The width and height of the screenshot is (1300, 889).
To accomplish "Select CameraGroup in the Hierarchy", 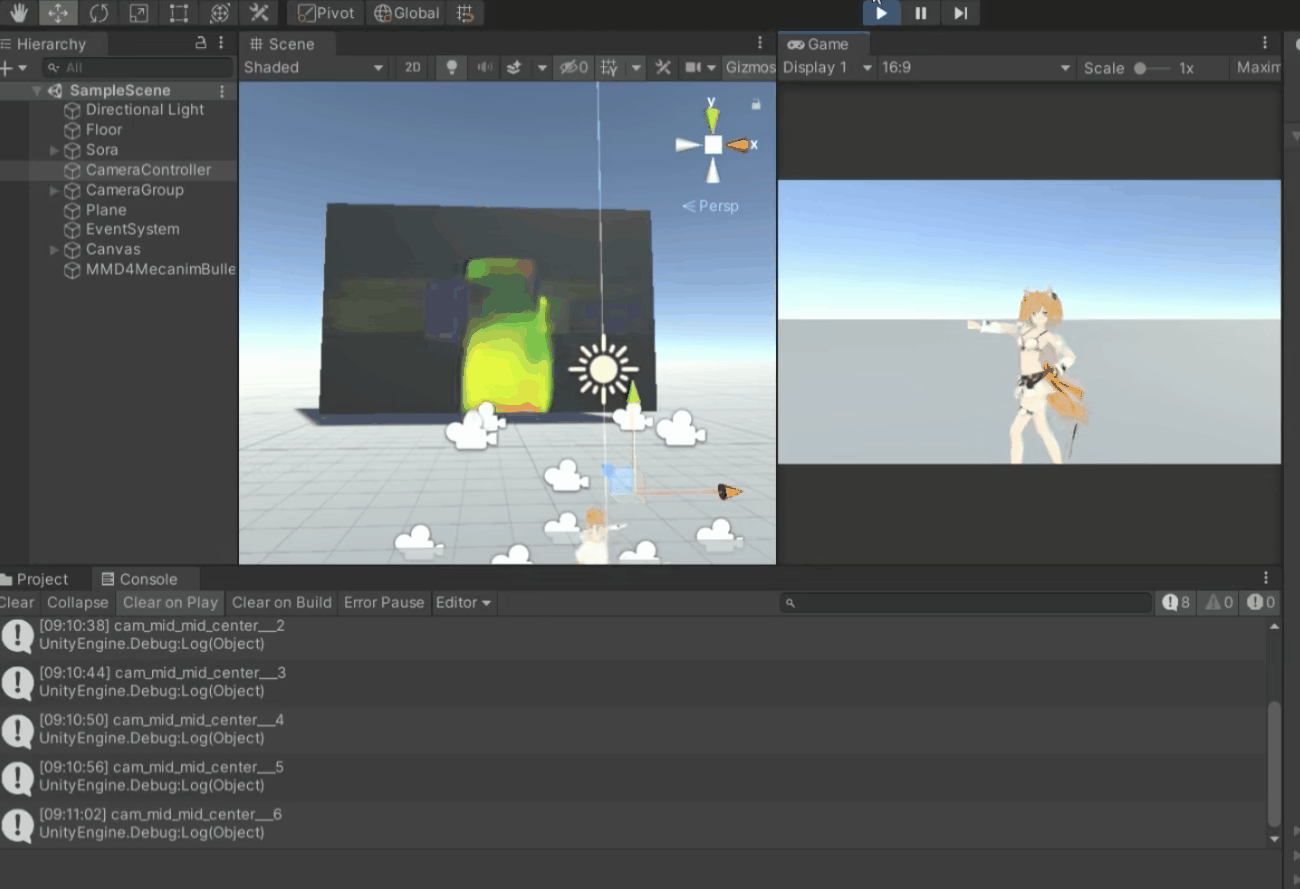I will (x=134, y=190).
